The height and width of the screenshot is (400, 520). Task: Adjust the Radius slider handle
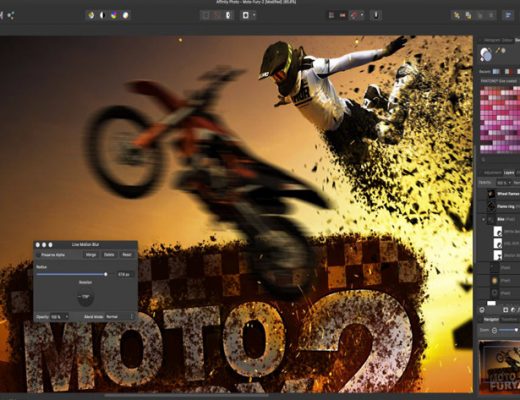click(x=106, y=274)
